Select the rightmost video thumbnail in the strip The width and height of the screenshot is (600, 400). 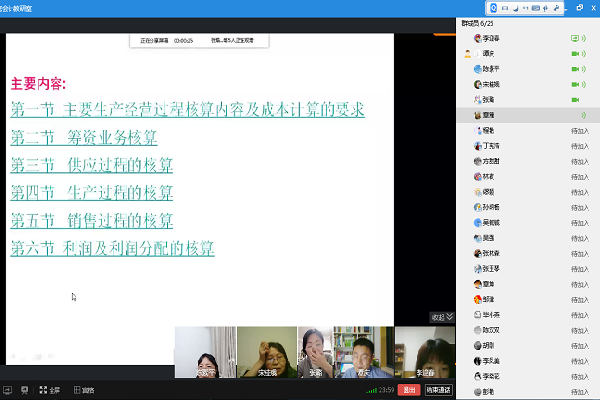(x=425, y=352)
